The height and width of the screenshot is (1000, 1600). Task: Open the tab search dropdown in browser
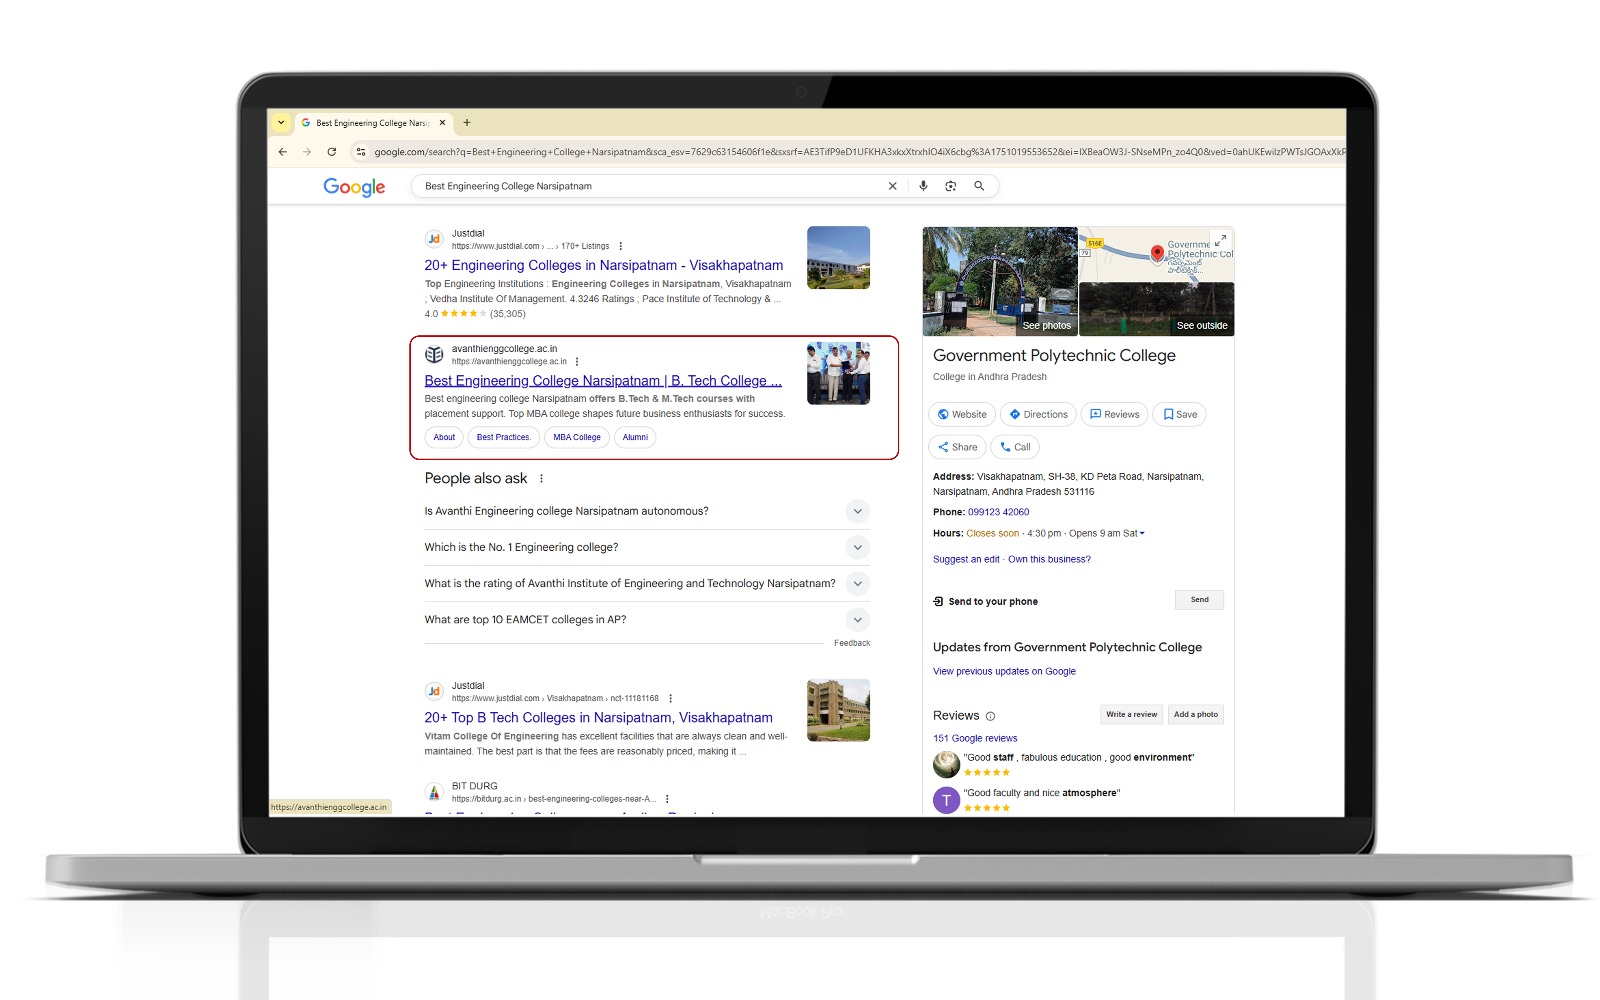click(x=281, y=123)
